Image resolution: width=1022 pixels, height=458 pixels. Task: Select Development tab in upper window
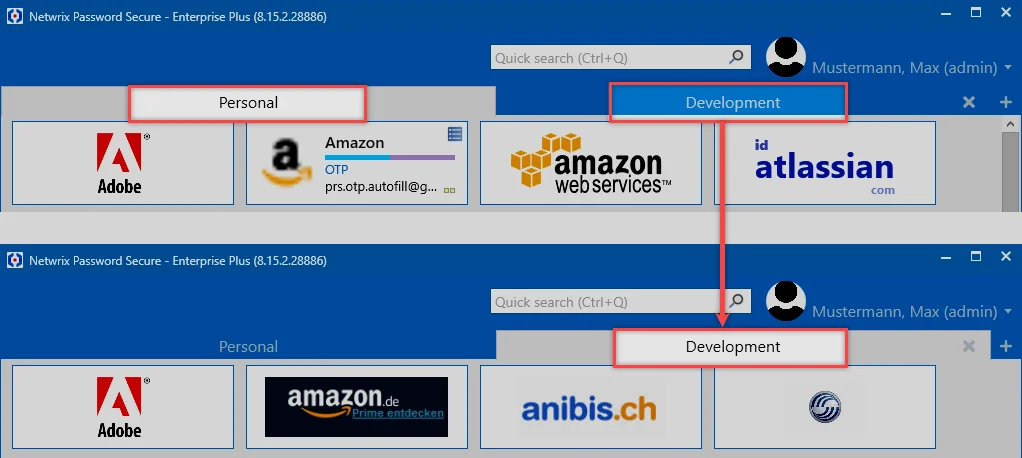click(733, 103)
